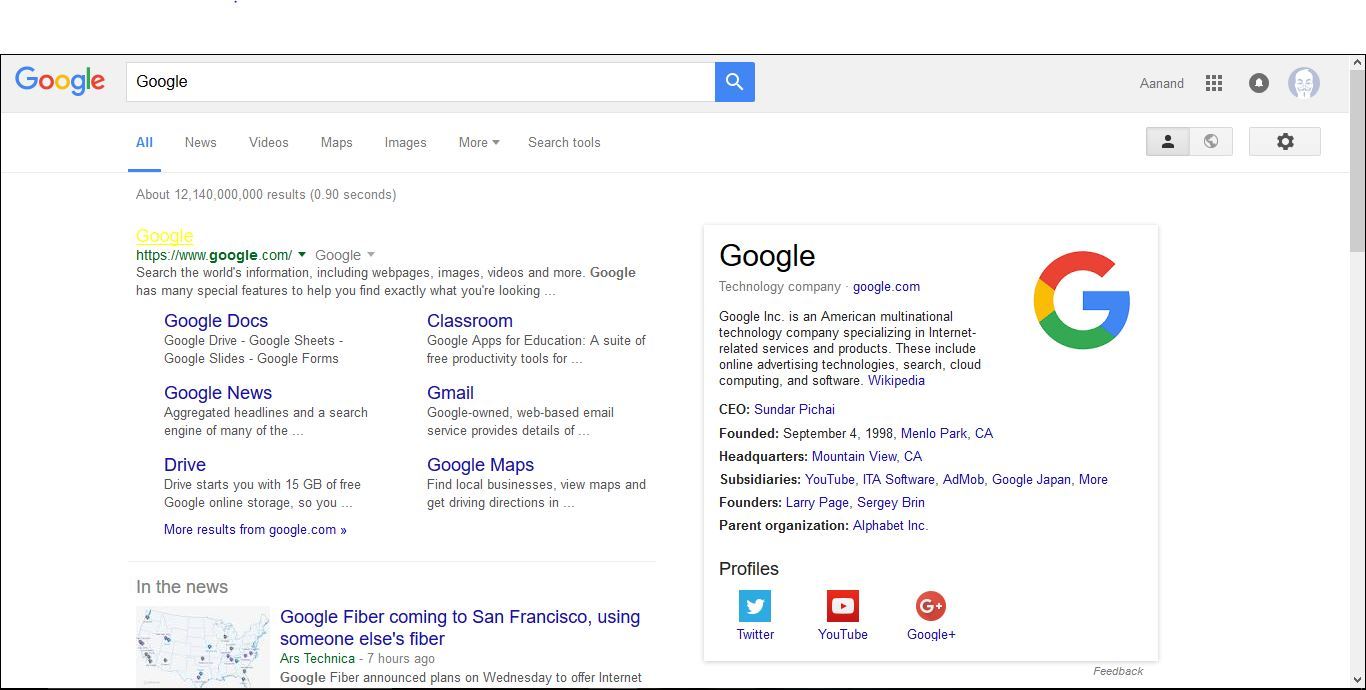Focus the search input field
This screenshot has height=690, width=1366.
[420, 82]
